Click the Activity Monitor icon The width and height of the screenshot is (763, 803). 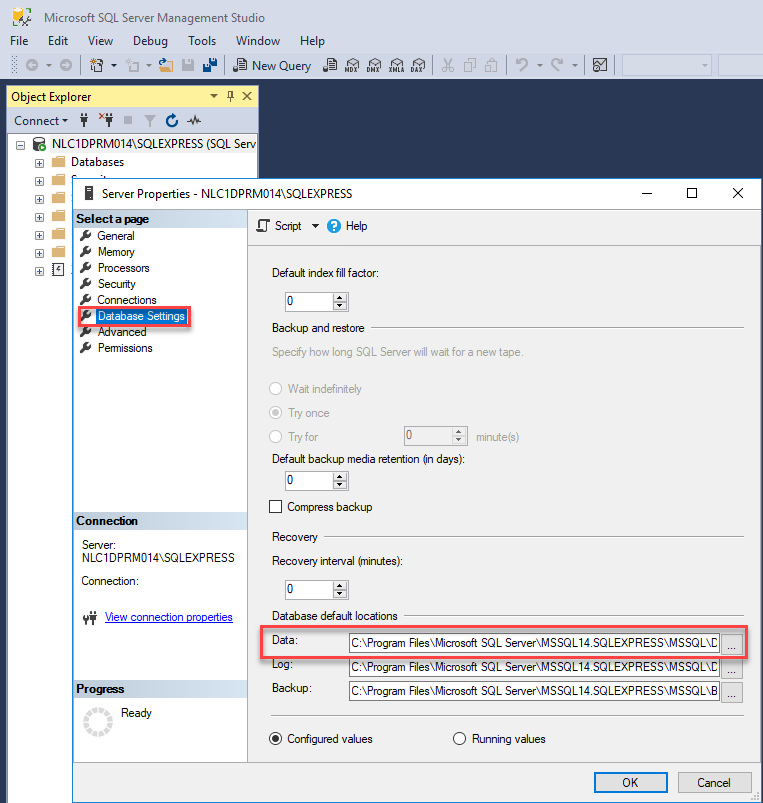(x=194, y=121)
